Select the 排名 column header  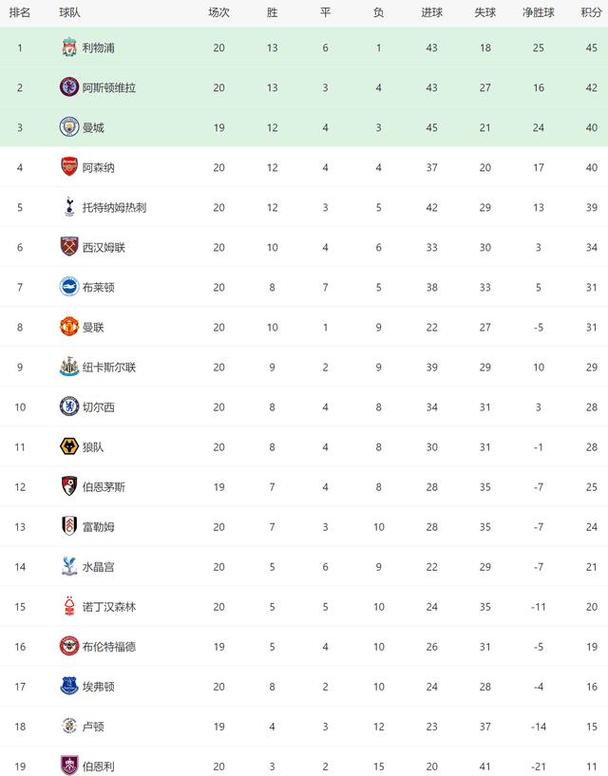(20, 13)
